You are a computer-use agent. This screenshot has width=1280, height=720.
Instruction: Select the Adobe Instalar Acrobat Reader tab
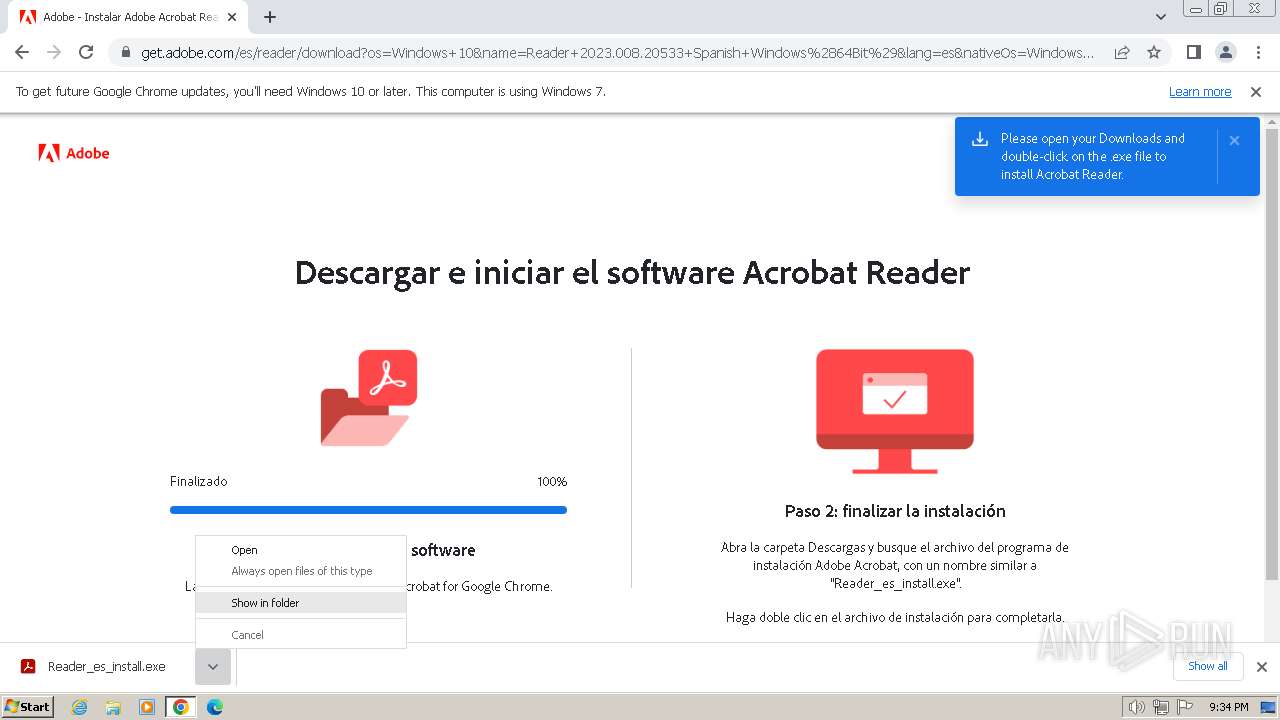(x=128, y=17)
